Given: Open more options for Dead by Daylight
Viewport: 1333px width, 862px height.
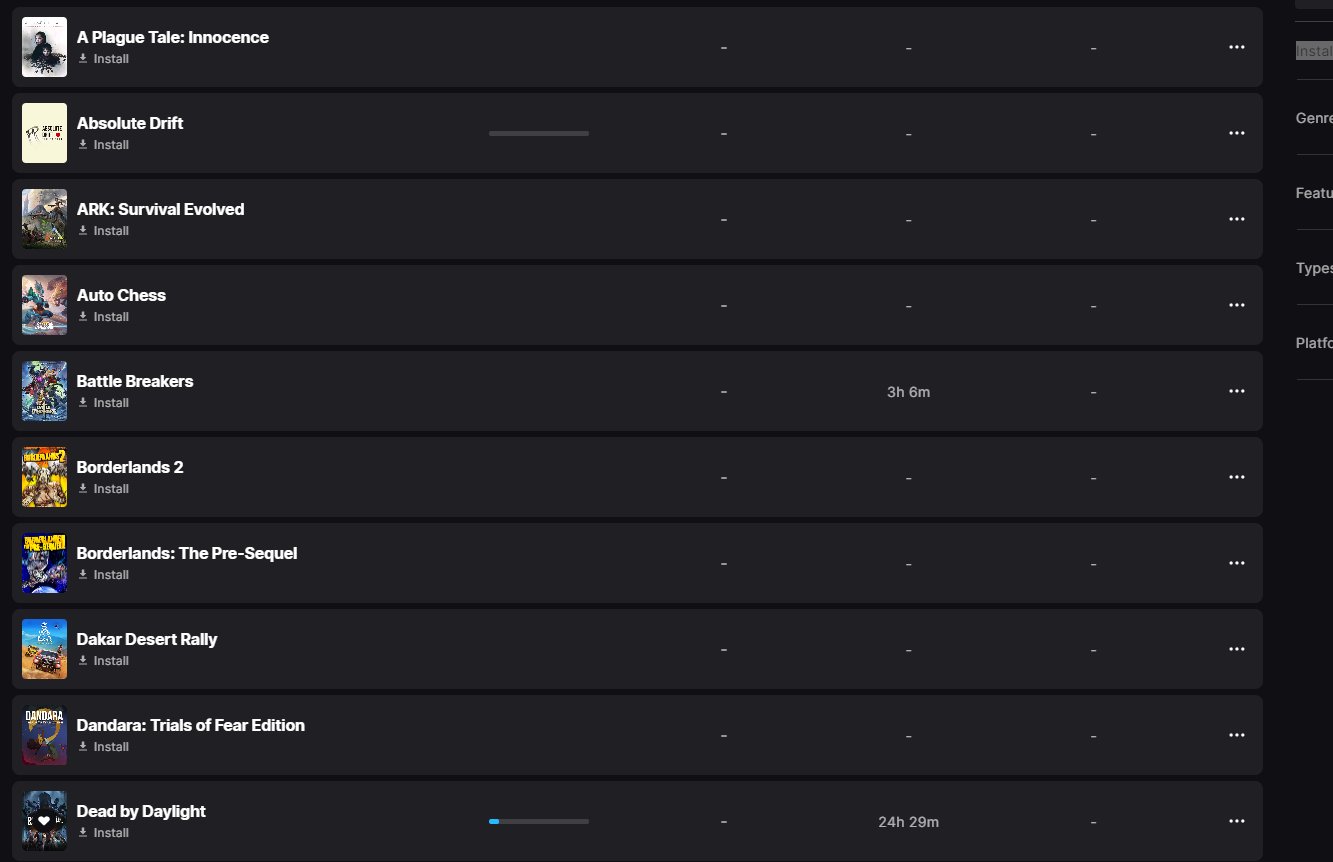Looking at the screenshot, I should (1236, 821).
